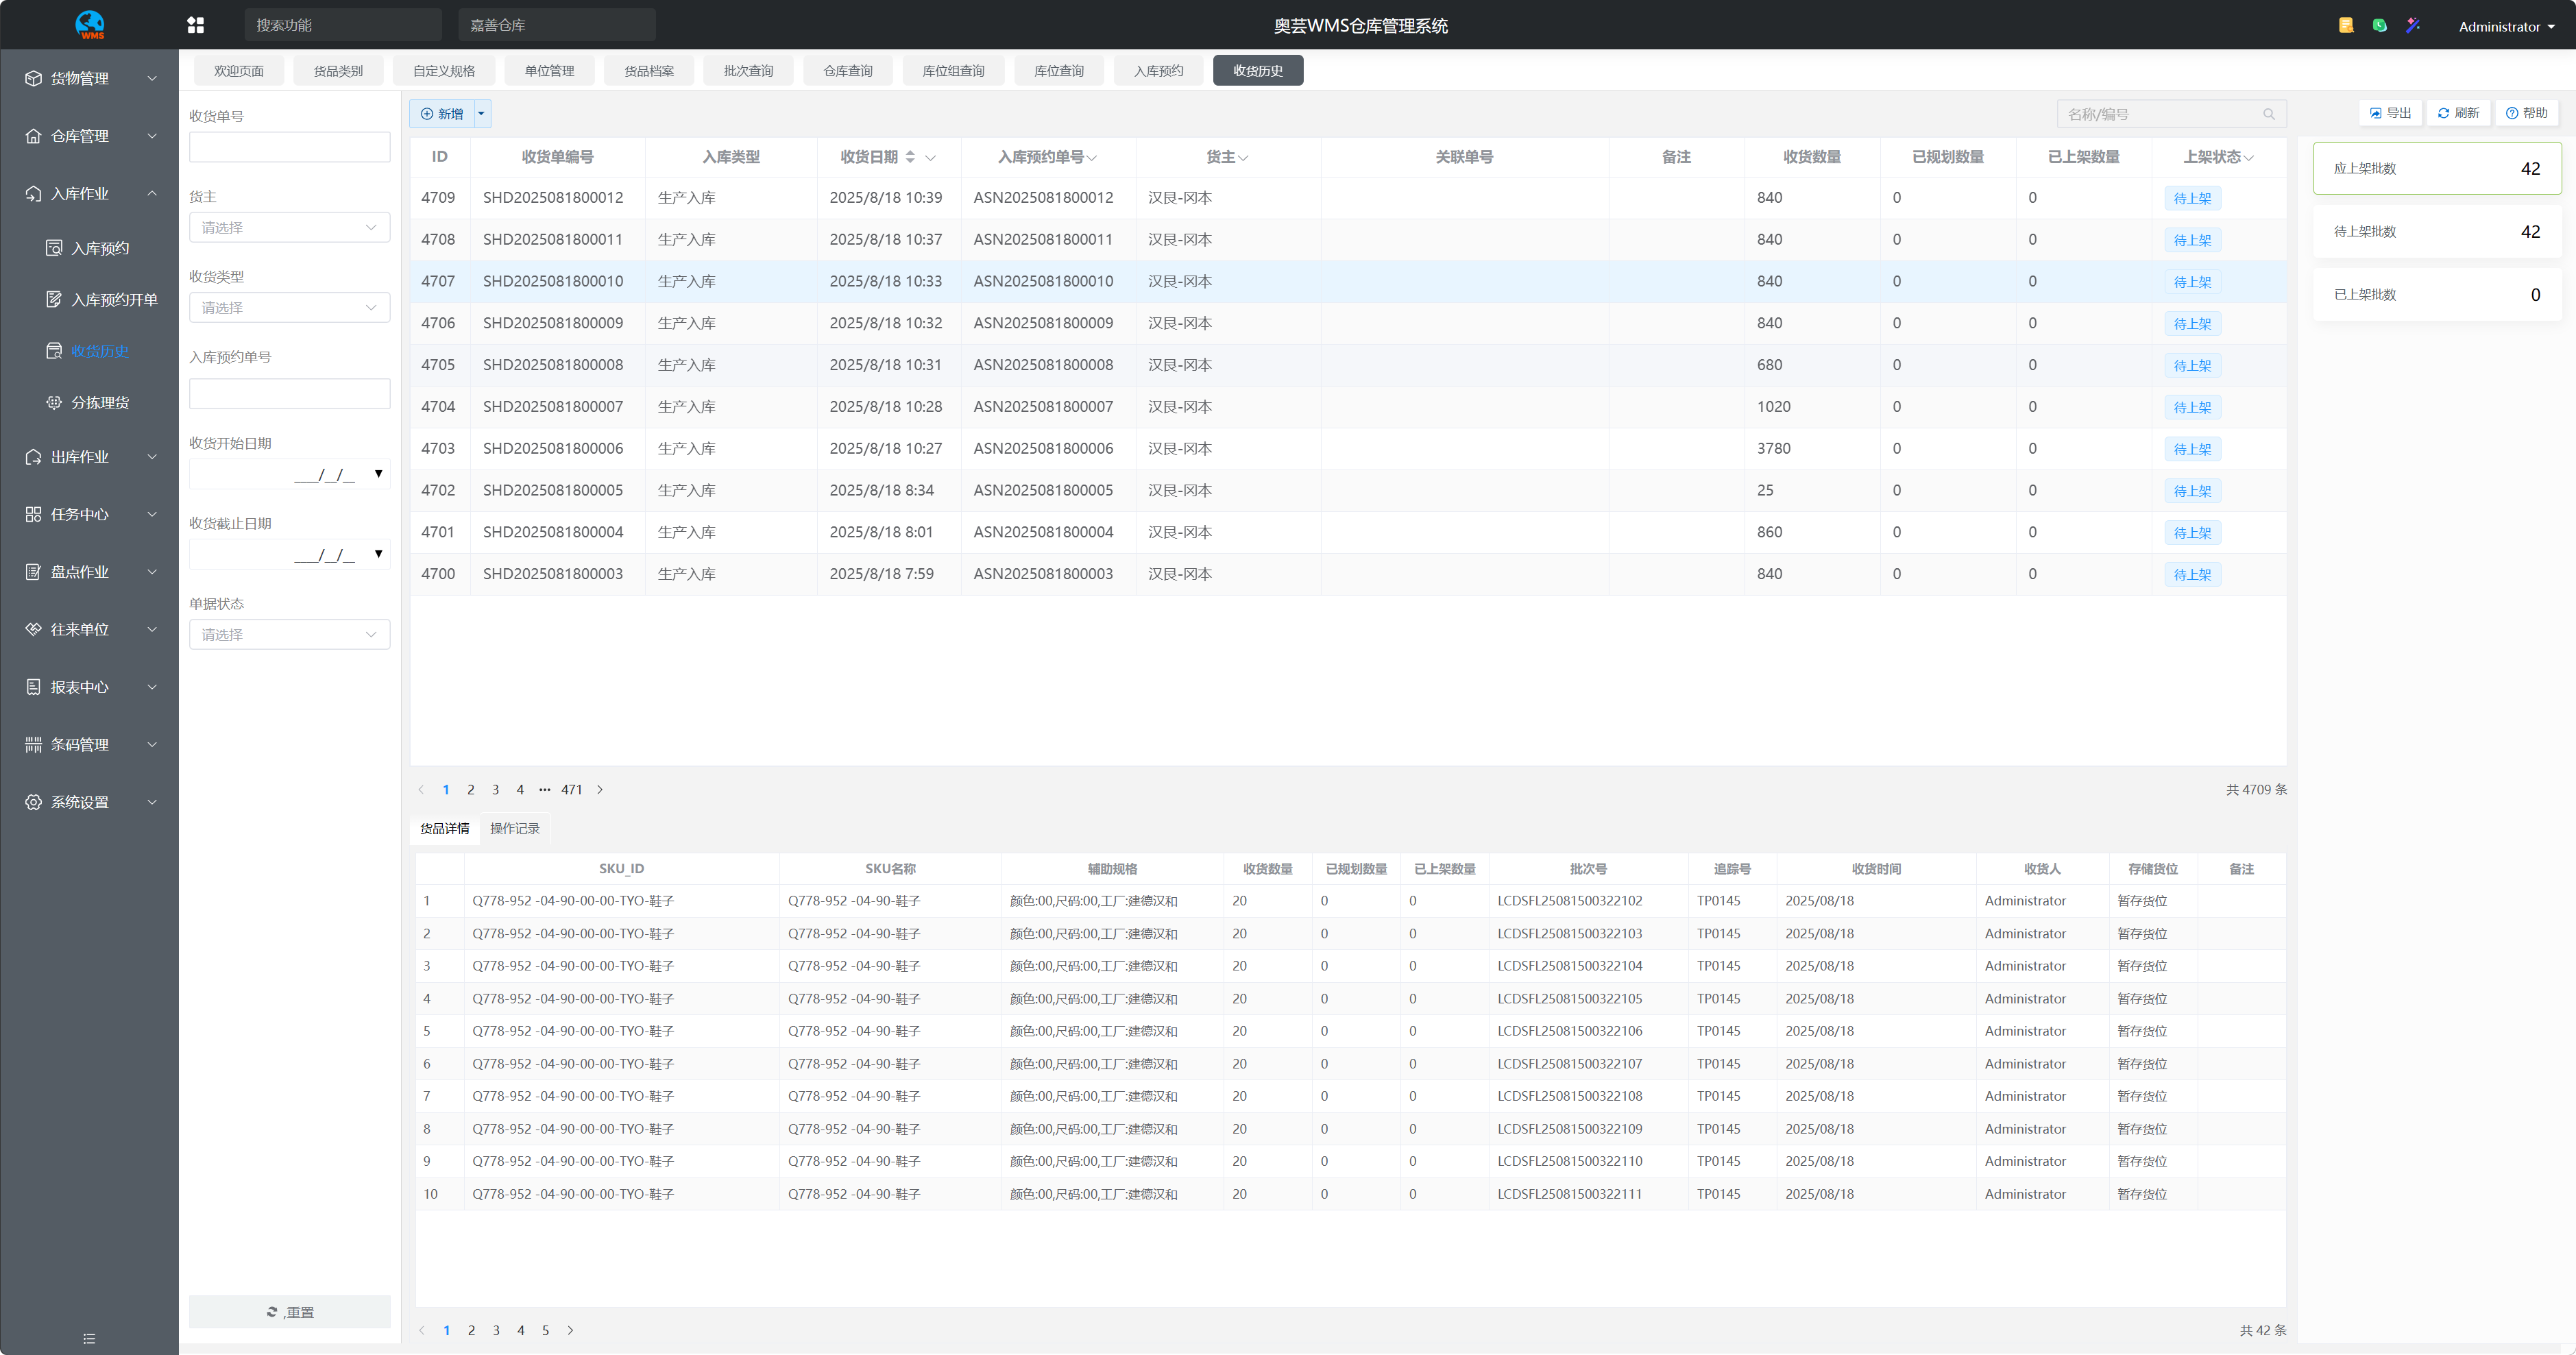Click the yellow document search icon
This screenshot has width=2576, height=1355.
[x=2346, y=25]
